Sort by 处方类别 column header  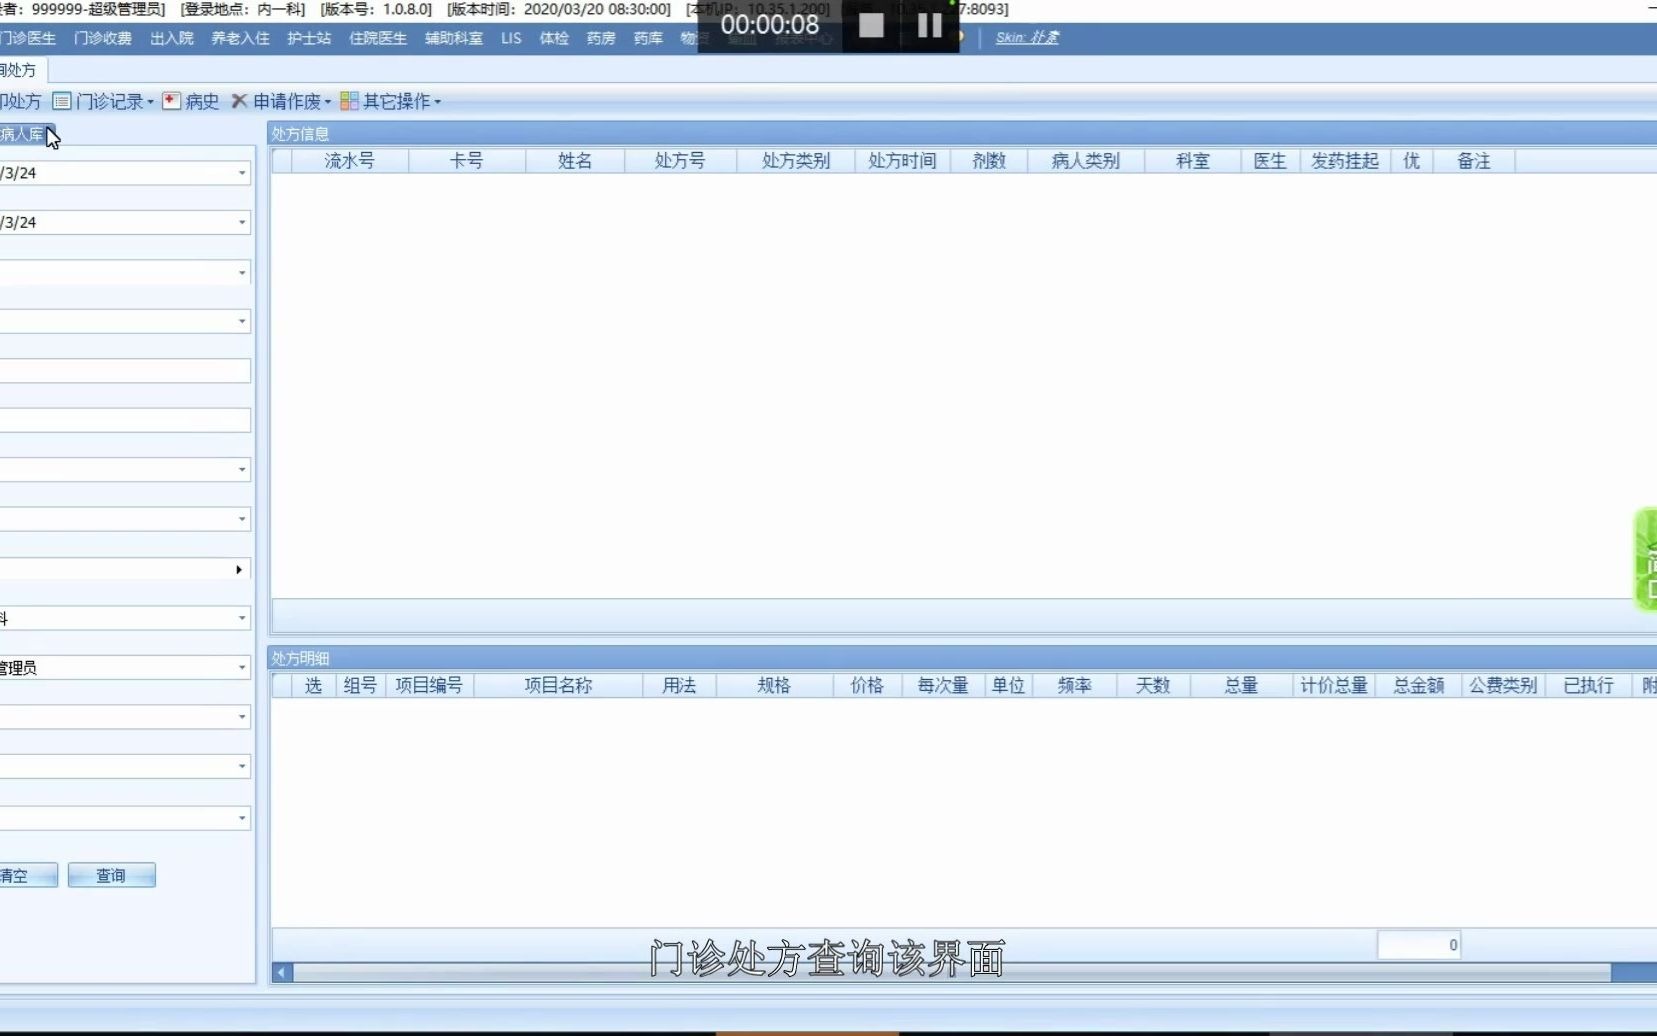[796, 161]
